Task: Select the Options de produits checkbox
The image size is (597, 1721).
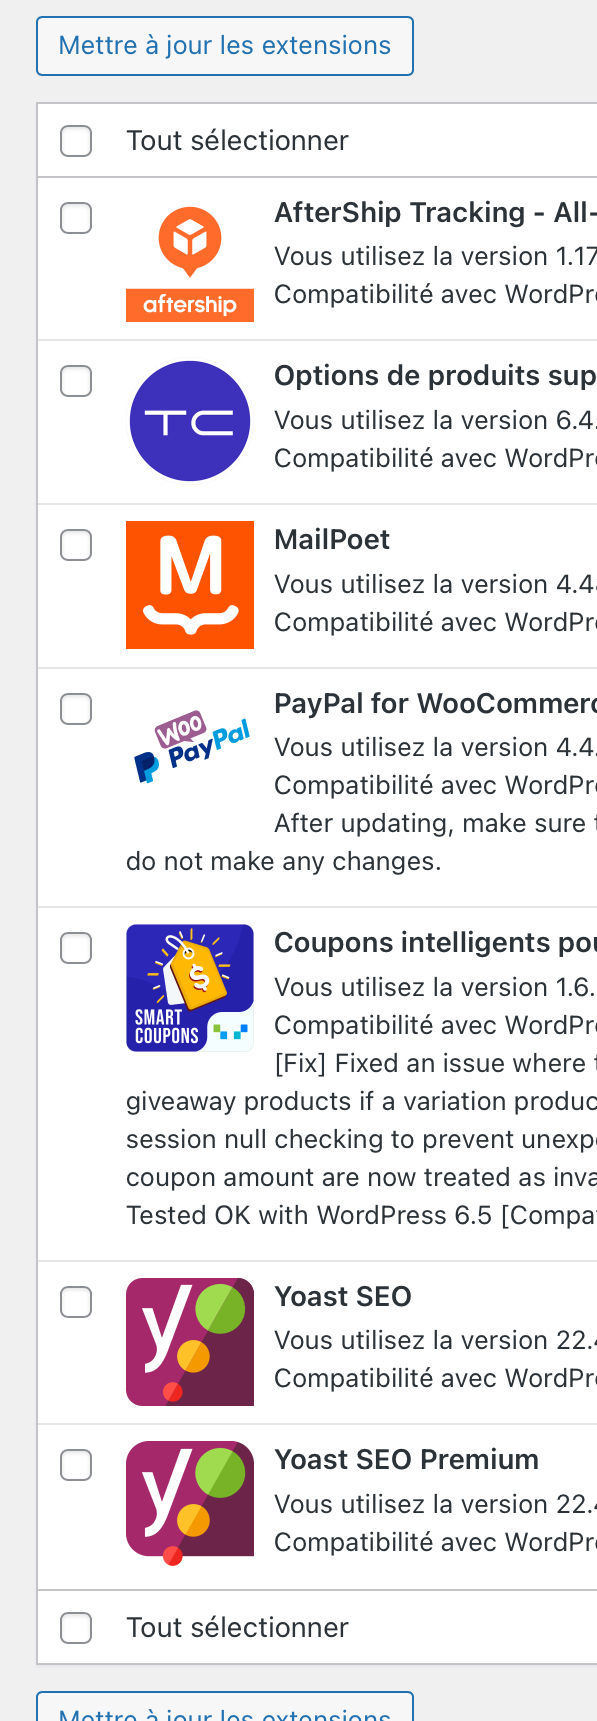Action: (x=76, y=381)
